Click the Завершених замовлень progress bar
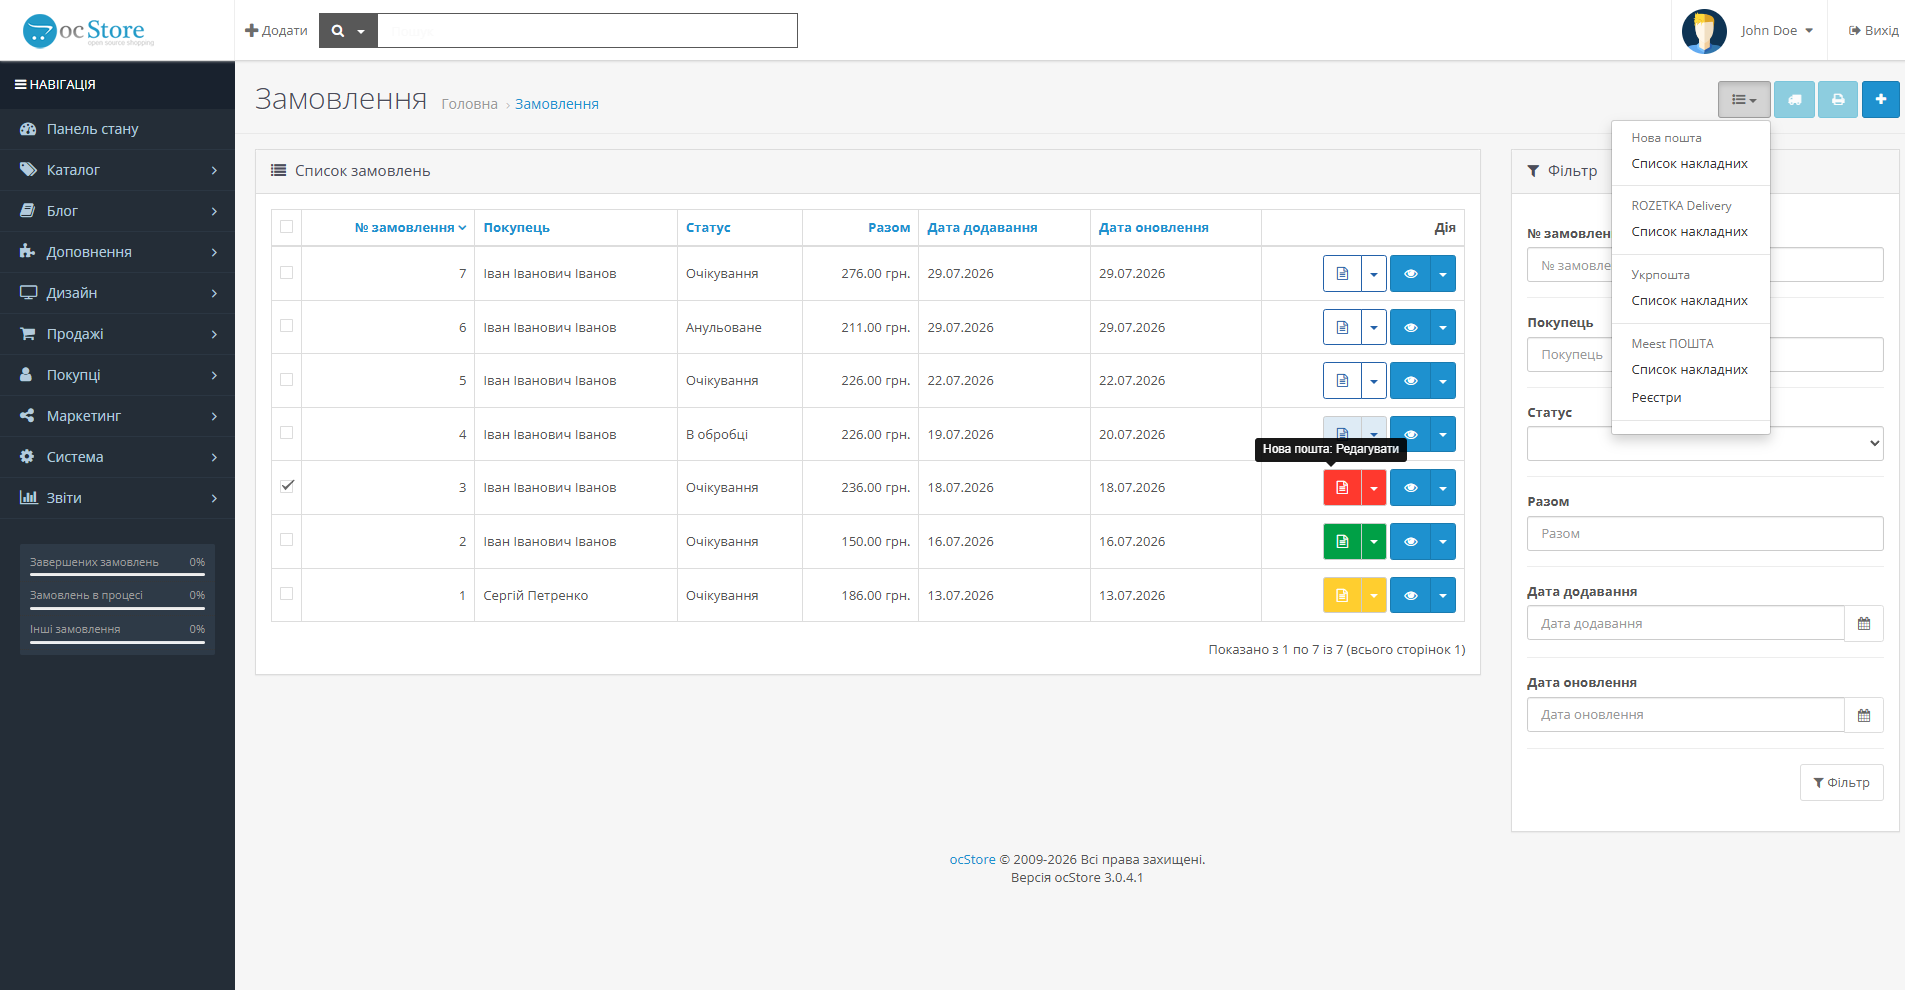 [117, 576]
